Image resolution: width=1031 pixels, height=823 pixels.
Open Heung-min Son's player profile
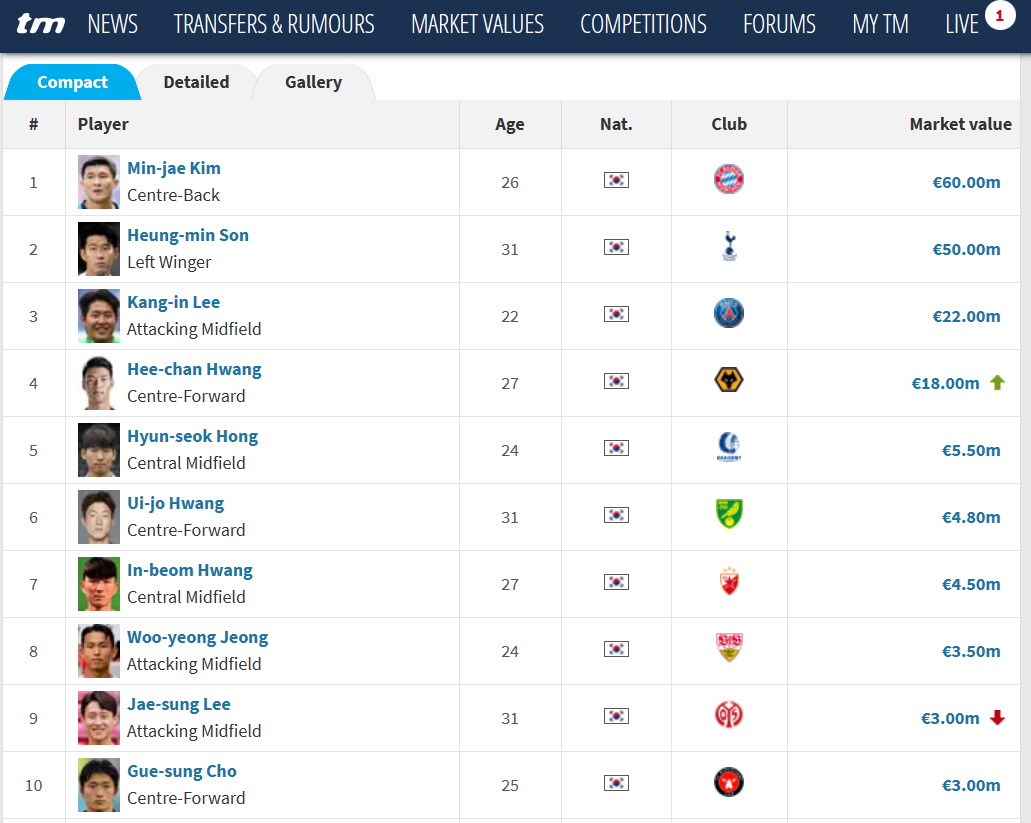coord(188,236)
